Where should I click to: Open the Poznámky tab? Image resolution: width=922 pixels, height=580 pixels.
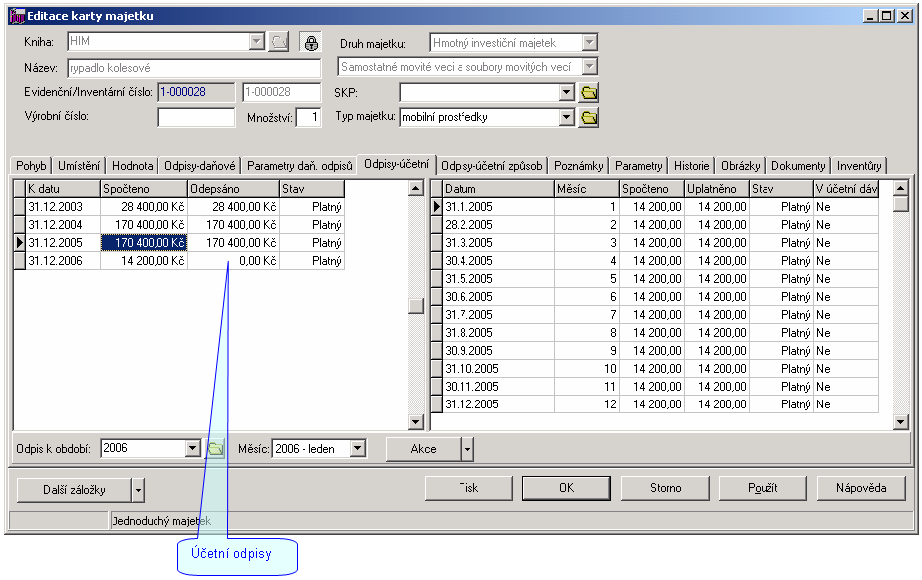tap(577, 165)
